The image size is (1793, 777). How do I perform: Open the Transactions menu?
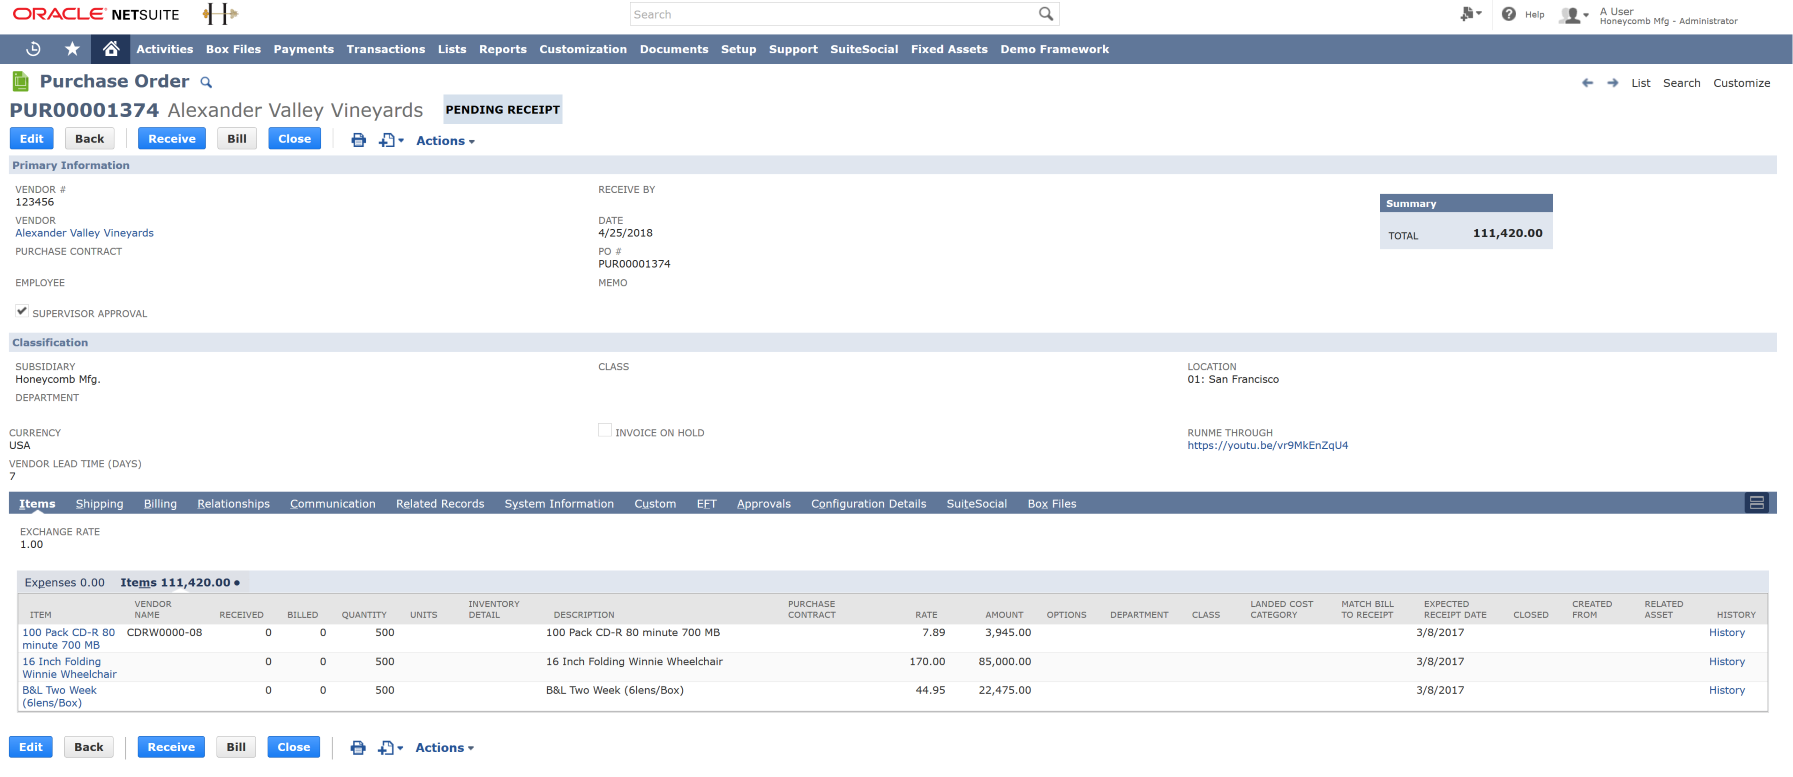point(386,49)
